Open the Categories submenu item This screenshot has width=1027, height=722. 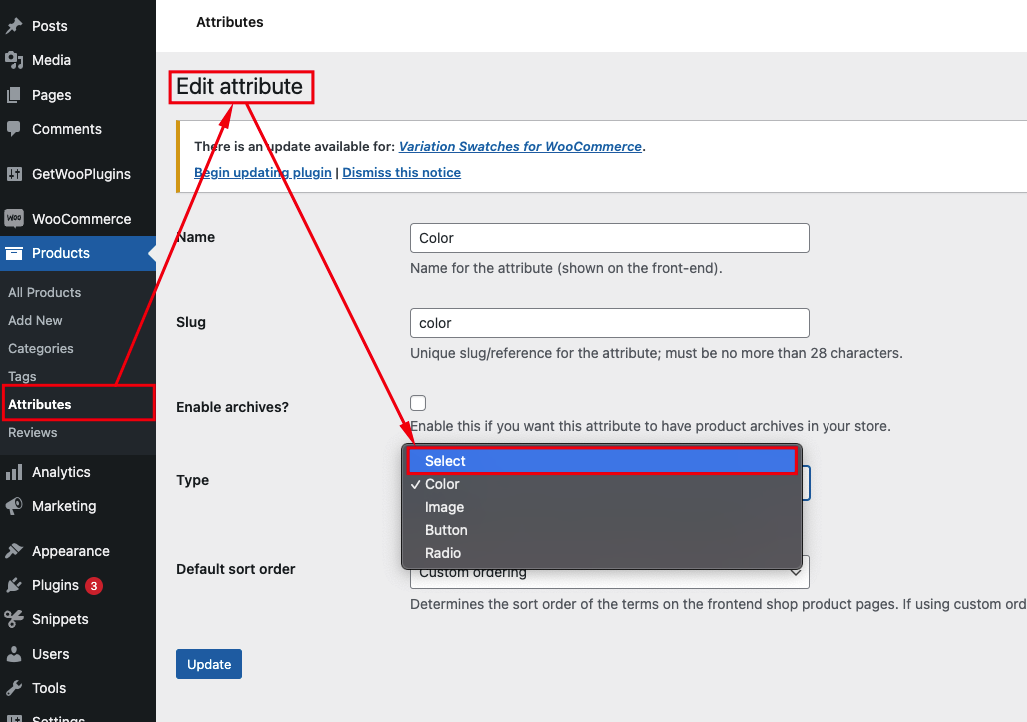pyautogui.click(x=41, y=349)
